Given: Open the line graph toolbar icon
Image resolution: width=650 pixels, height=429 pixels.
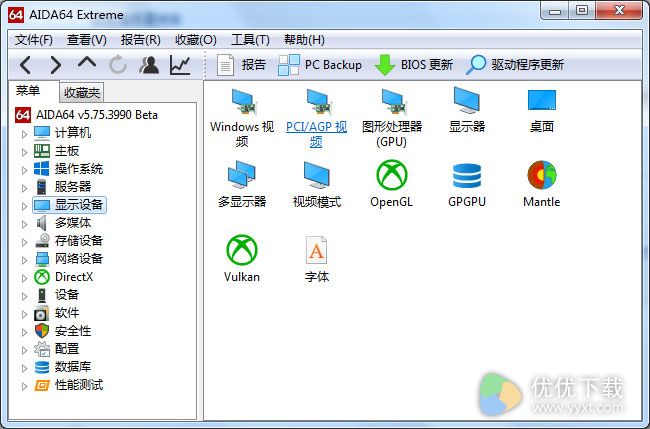Looking at the screenshot, I should (x=180, y=65).
